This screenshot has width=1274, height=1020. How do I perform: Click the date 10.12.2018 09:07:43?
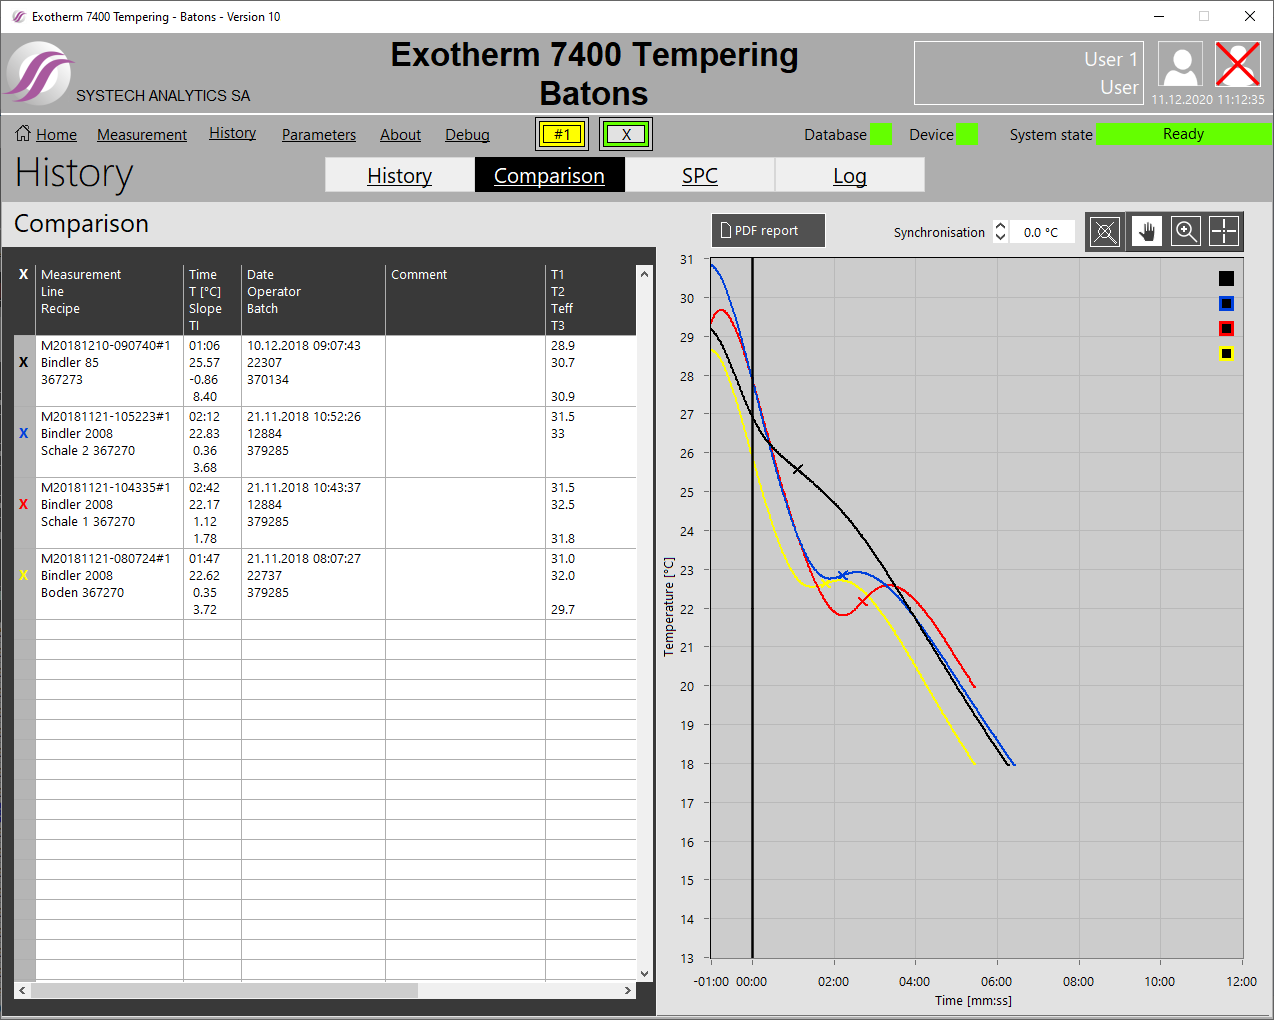click(304, 346)
